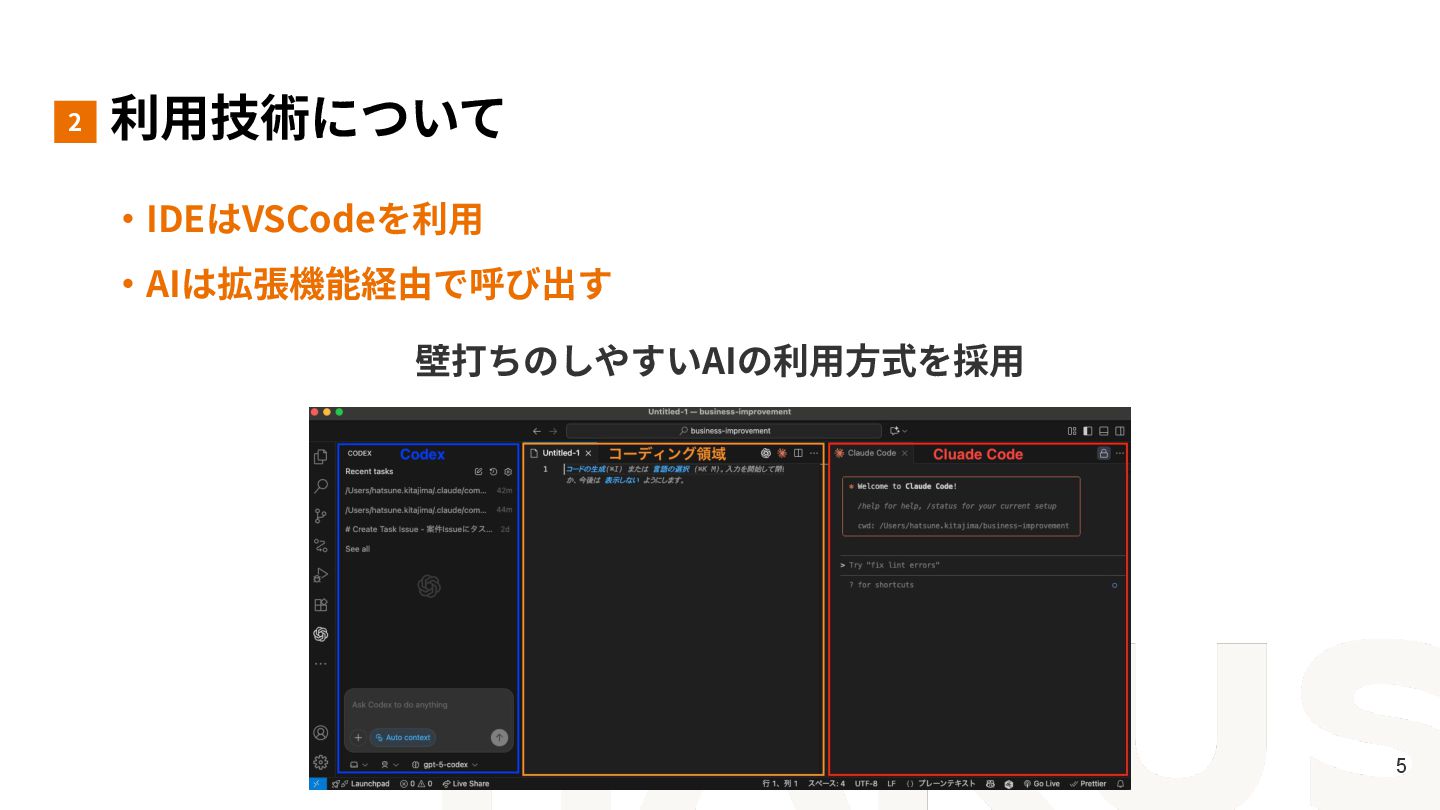Click the Copilot icon in the status bar
Image resolution: width=1440 pixels, height=810 pixels.
[x=990, y=783]
